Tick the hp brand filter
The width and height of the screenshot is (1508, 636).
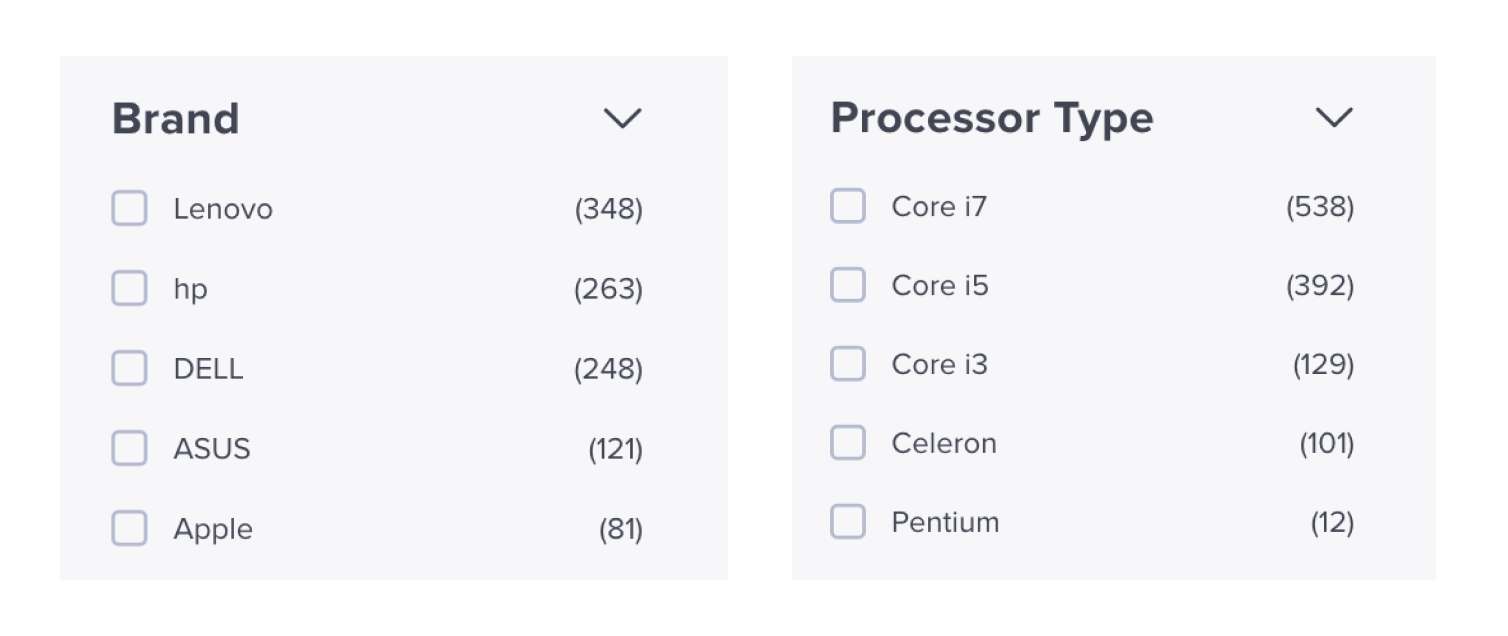(x=129, y=289)
